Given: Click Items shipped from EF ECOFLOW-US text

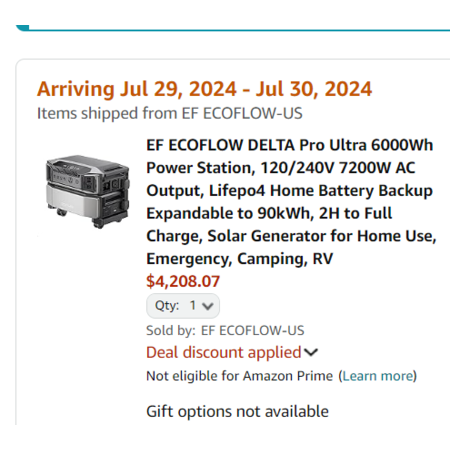Looking at the screenshot, I should tap(170, 113).
